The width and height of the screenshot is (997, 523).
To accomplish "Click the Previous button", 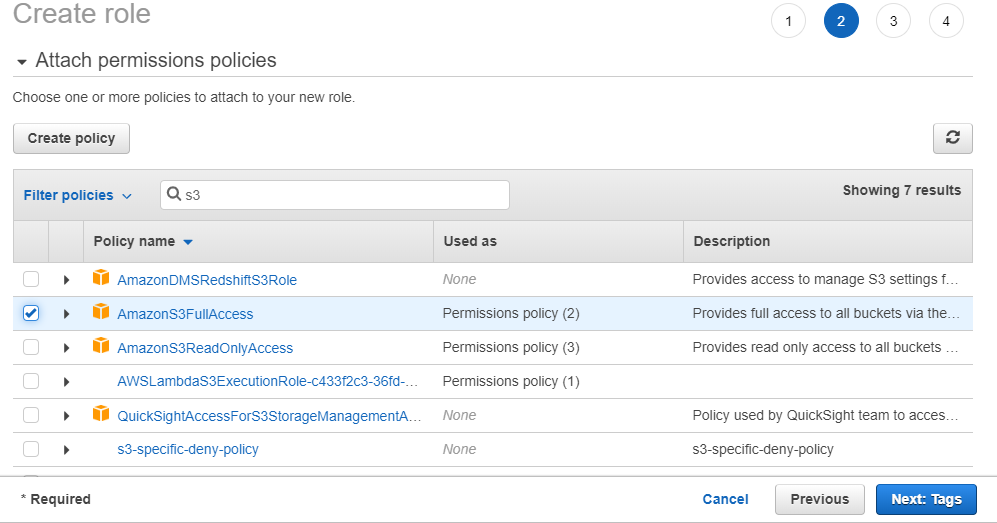I will 820,499.
